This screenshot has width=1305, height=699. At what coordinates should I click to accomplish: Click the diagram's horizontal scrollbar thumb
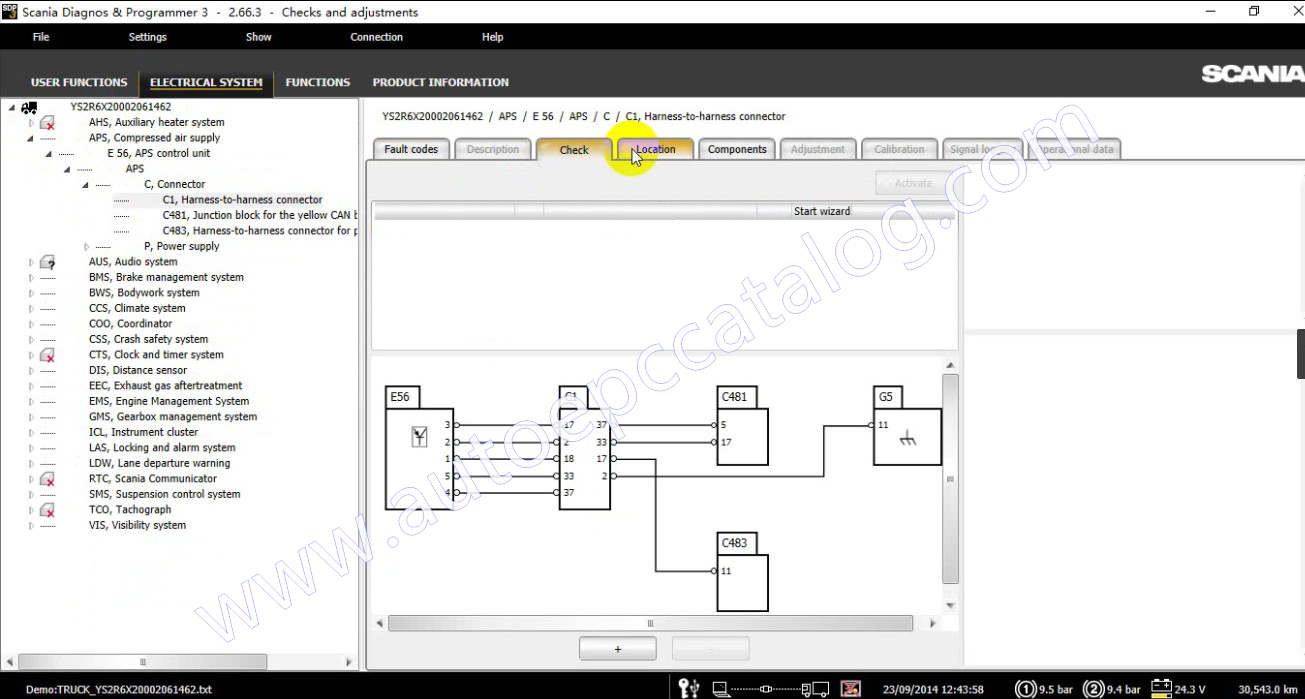tap(650, 623)
